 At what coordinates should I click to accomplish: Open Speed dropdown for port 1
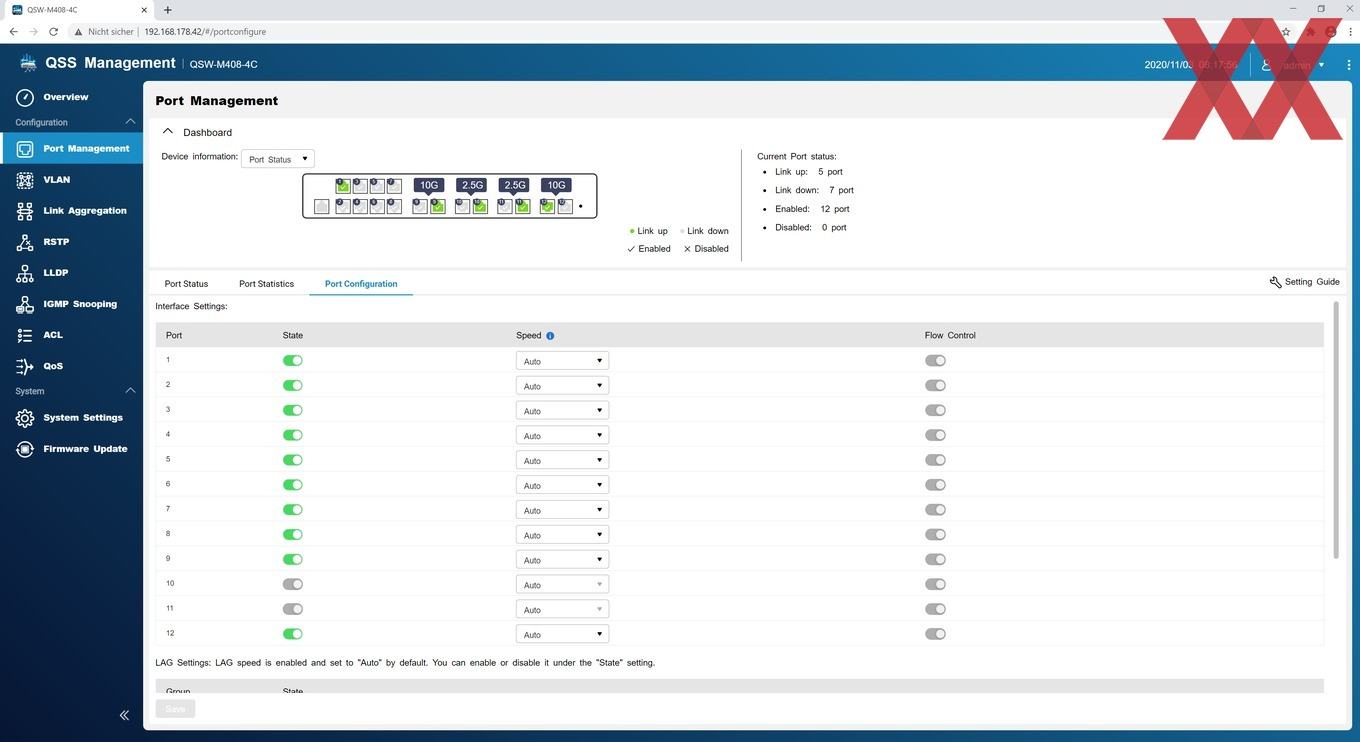point(562,361)
